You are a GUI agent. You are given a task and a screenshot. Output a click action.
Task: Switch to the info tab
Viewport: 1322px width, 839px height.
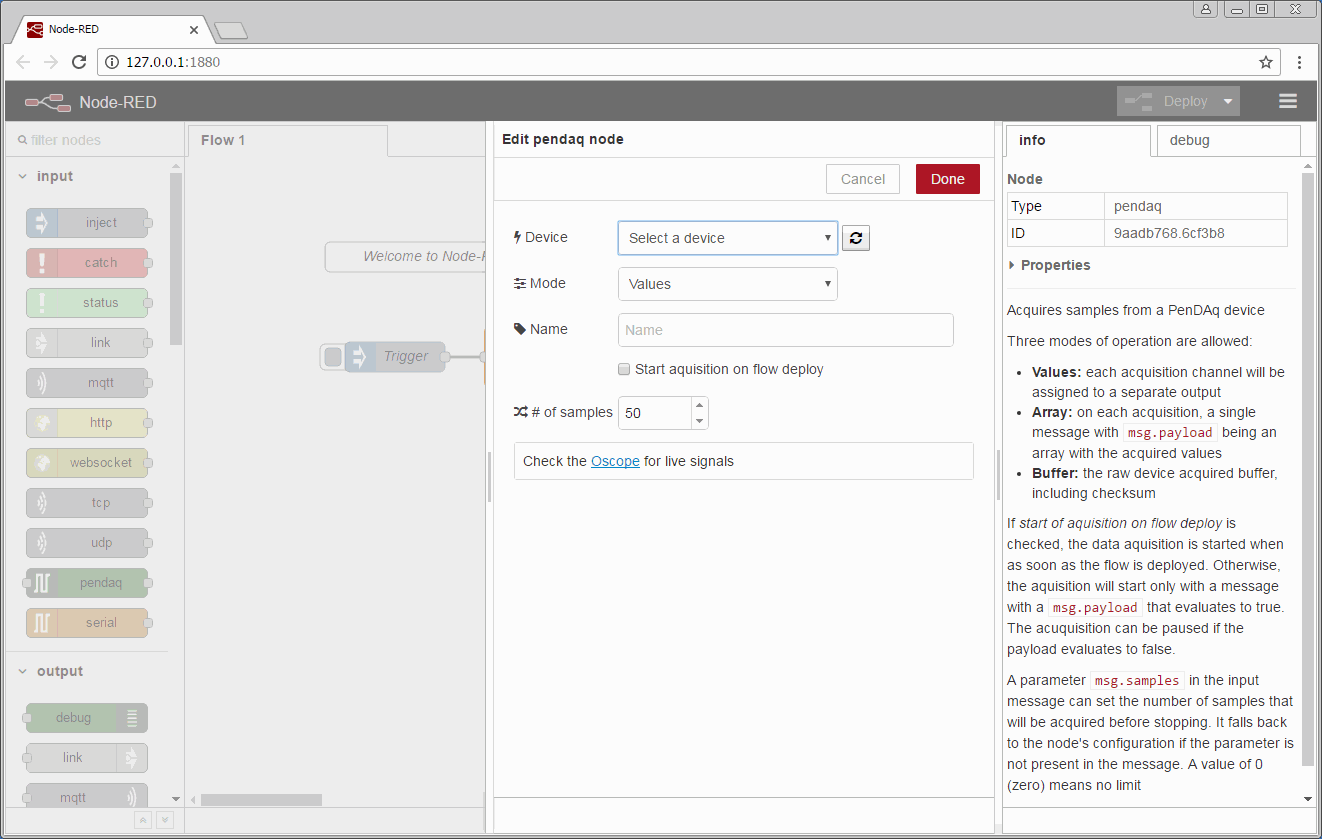click(1078, 141)
